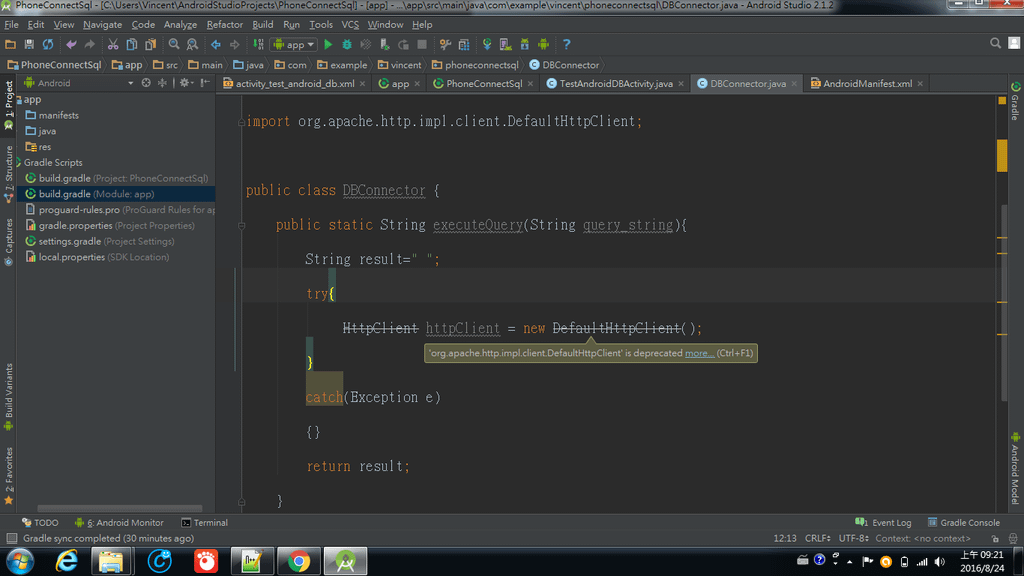Click the green Run button
Viewport: 1024px width, 576px height.
pyautogui.click(x=328, y=44)
